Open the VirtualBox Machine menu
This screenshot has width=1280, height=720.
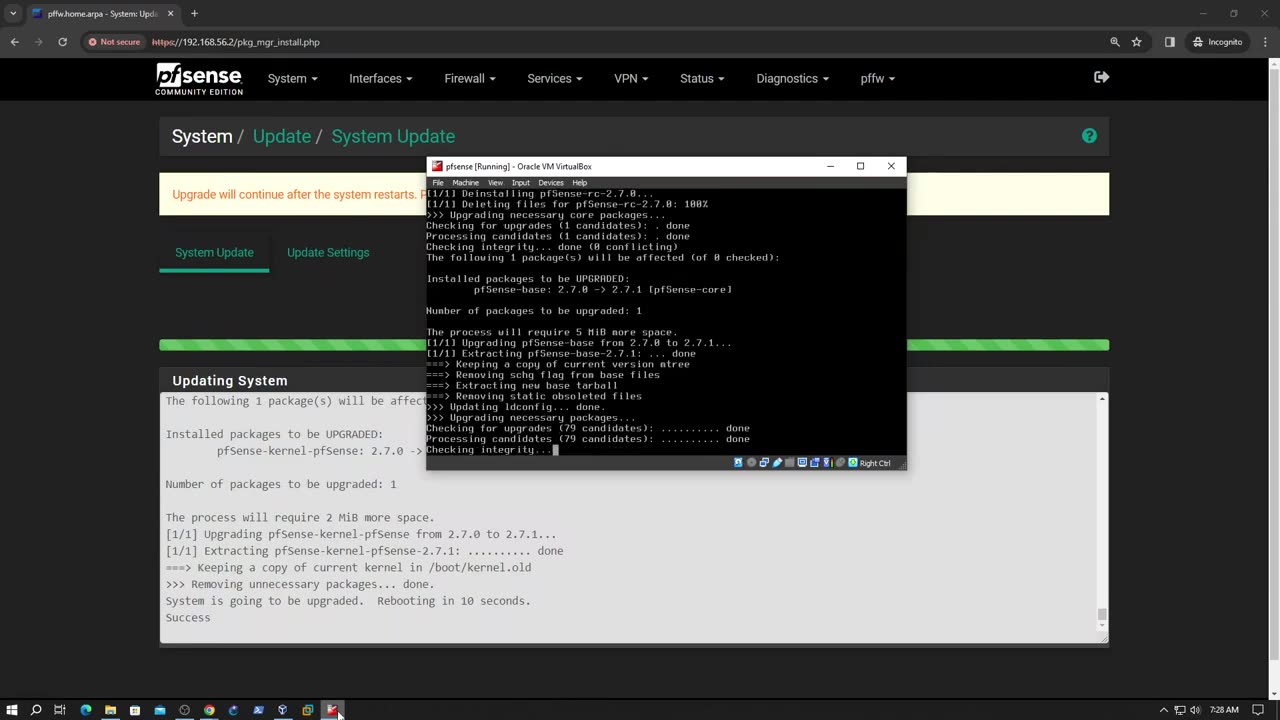[465, 183]
